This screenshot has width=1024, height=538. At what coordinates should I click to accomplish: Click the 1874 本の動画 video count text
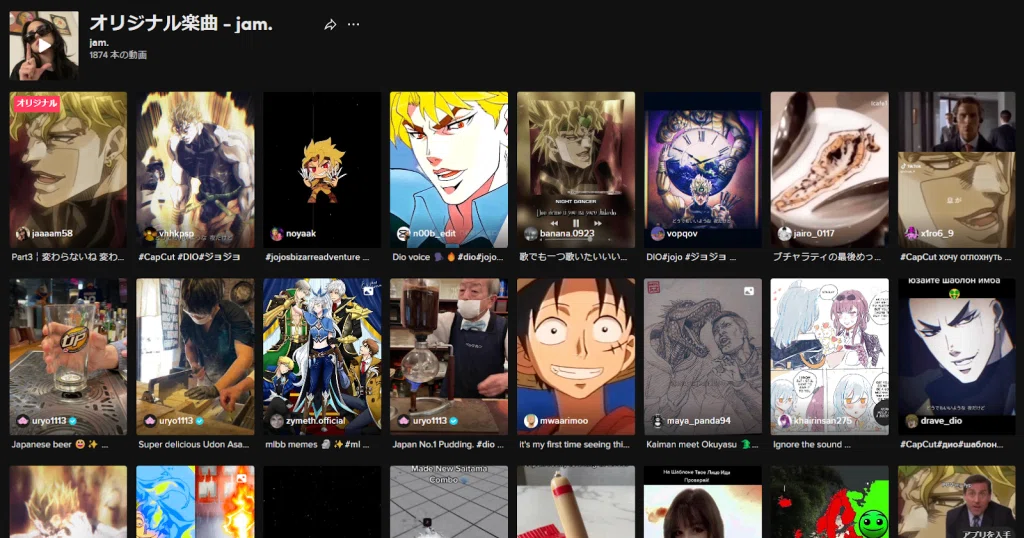(118, 55)
